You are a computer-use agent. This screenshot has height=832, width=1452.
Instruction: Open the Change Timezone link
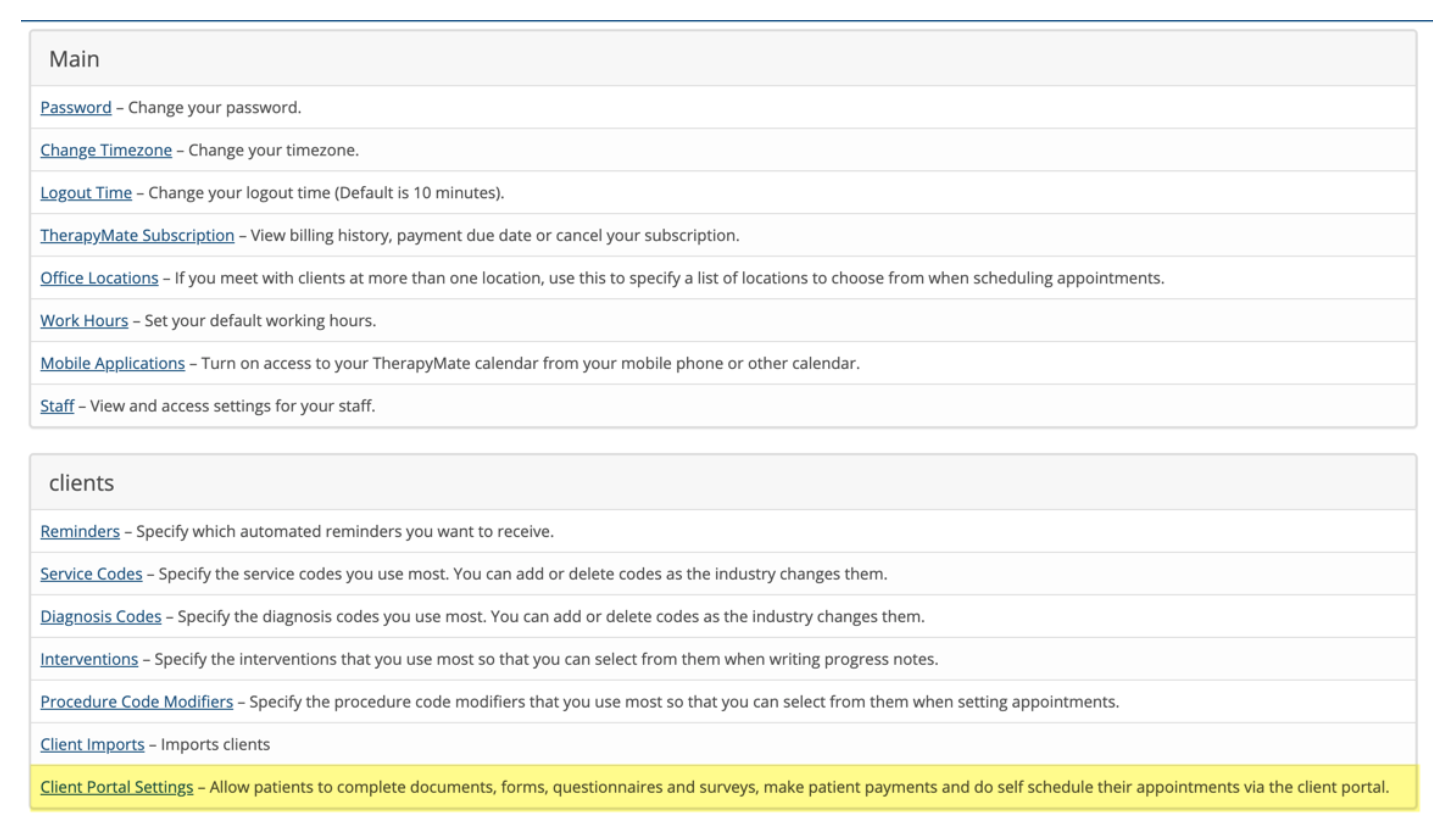[x=106, y=150]
